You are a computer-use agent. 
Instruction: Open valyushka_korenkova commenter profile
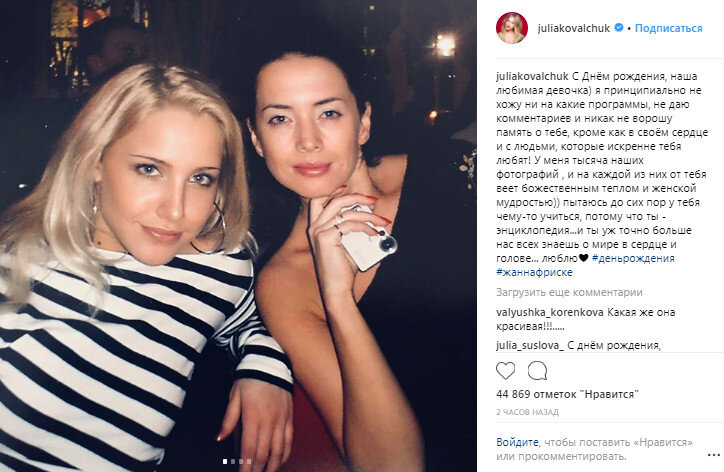(550, 313)
